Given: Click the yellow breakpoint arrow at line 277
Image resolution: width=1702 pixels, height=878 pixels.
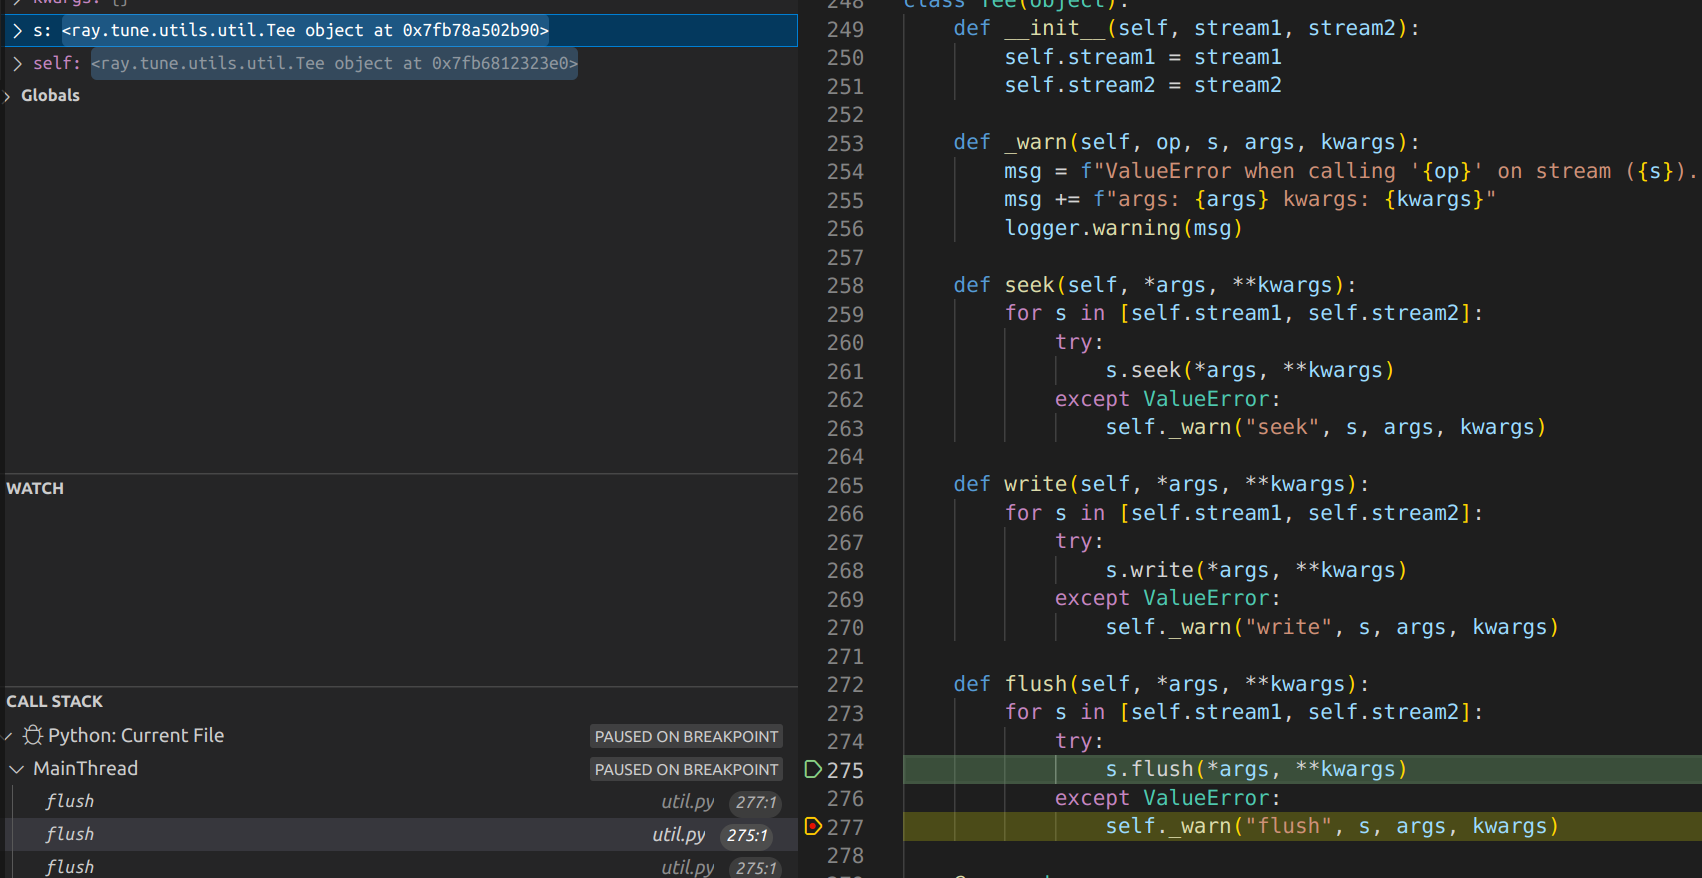Looking at the screenshot, I should coord(813,826).
